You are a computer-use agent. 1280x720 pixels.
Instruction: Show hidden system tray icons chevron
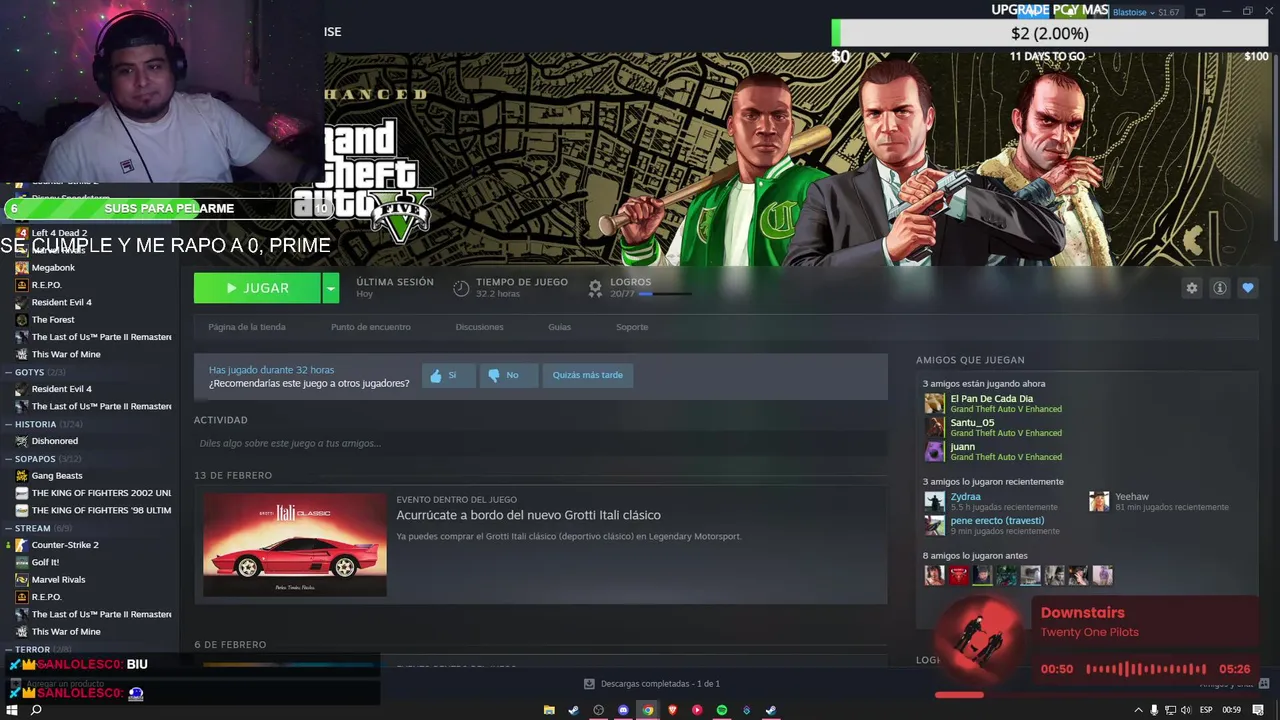click(x=1138, y=710)
